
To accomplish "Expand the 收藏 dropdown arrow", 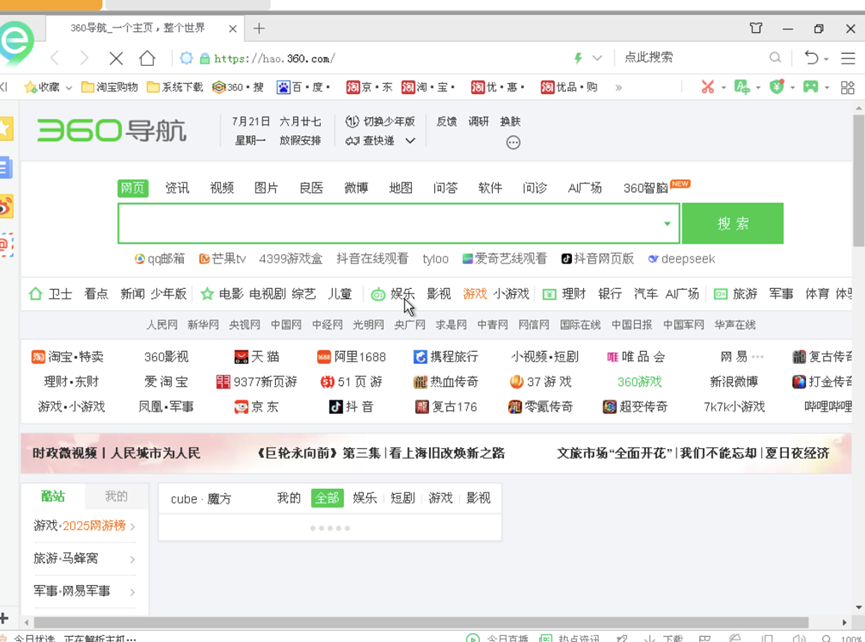I will [69, 88].
